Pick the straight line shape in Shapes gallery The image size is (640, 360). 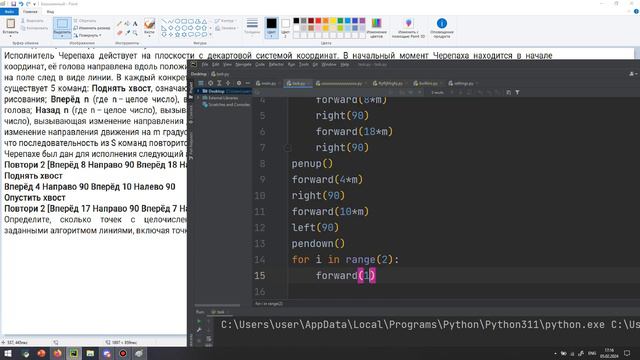point(164,21)
